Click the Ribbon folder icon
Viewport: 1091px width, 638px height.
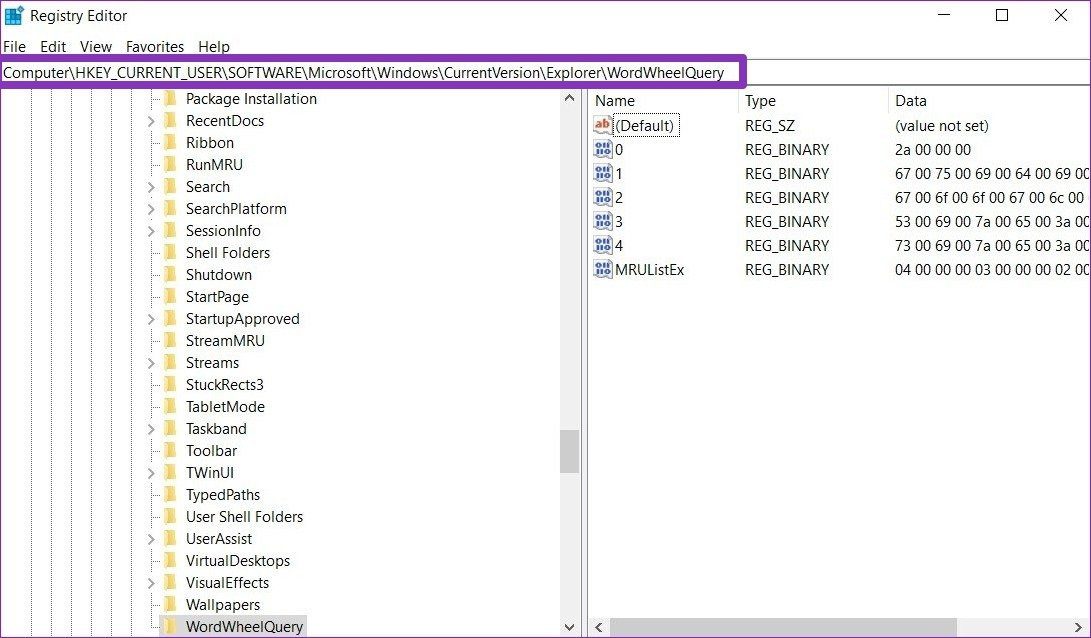coord(170,143)
